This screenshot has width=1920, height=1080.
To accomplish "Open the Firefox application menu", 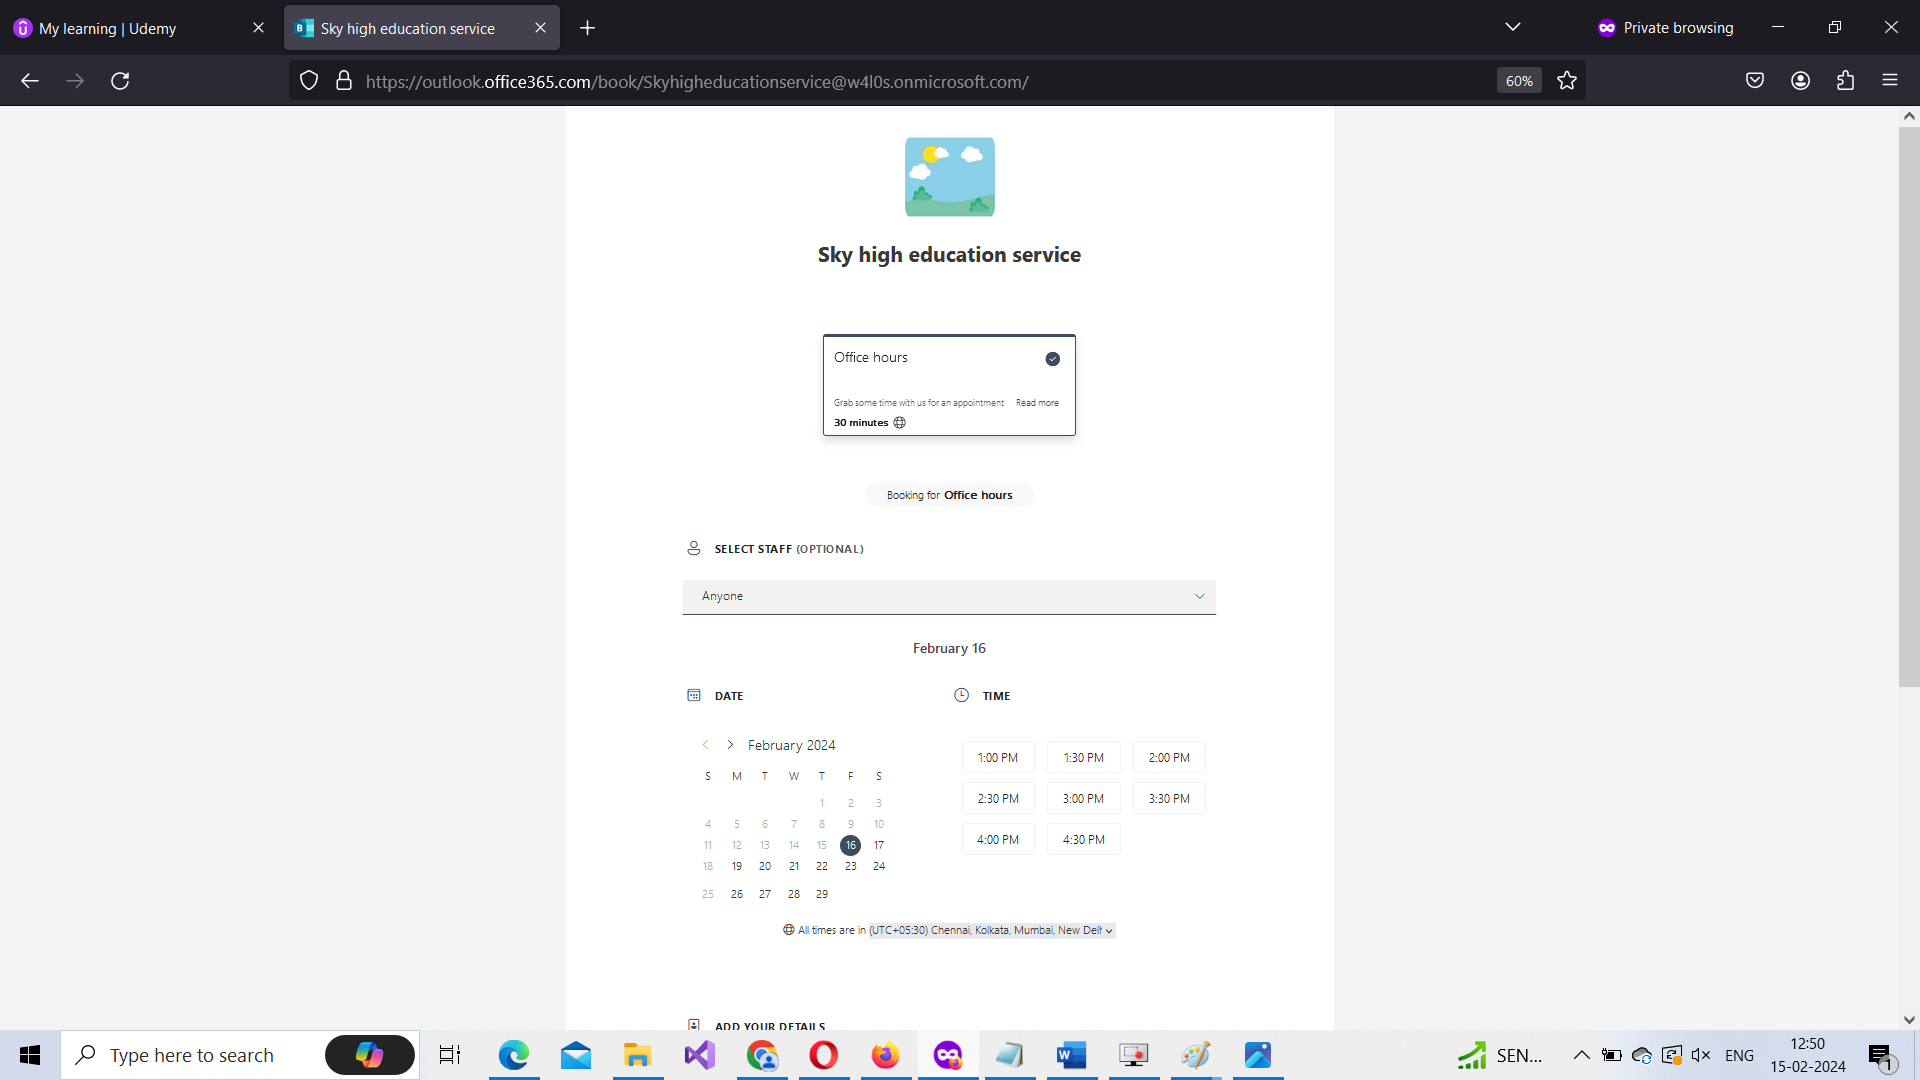I will [1890, 80].
